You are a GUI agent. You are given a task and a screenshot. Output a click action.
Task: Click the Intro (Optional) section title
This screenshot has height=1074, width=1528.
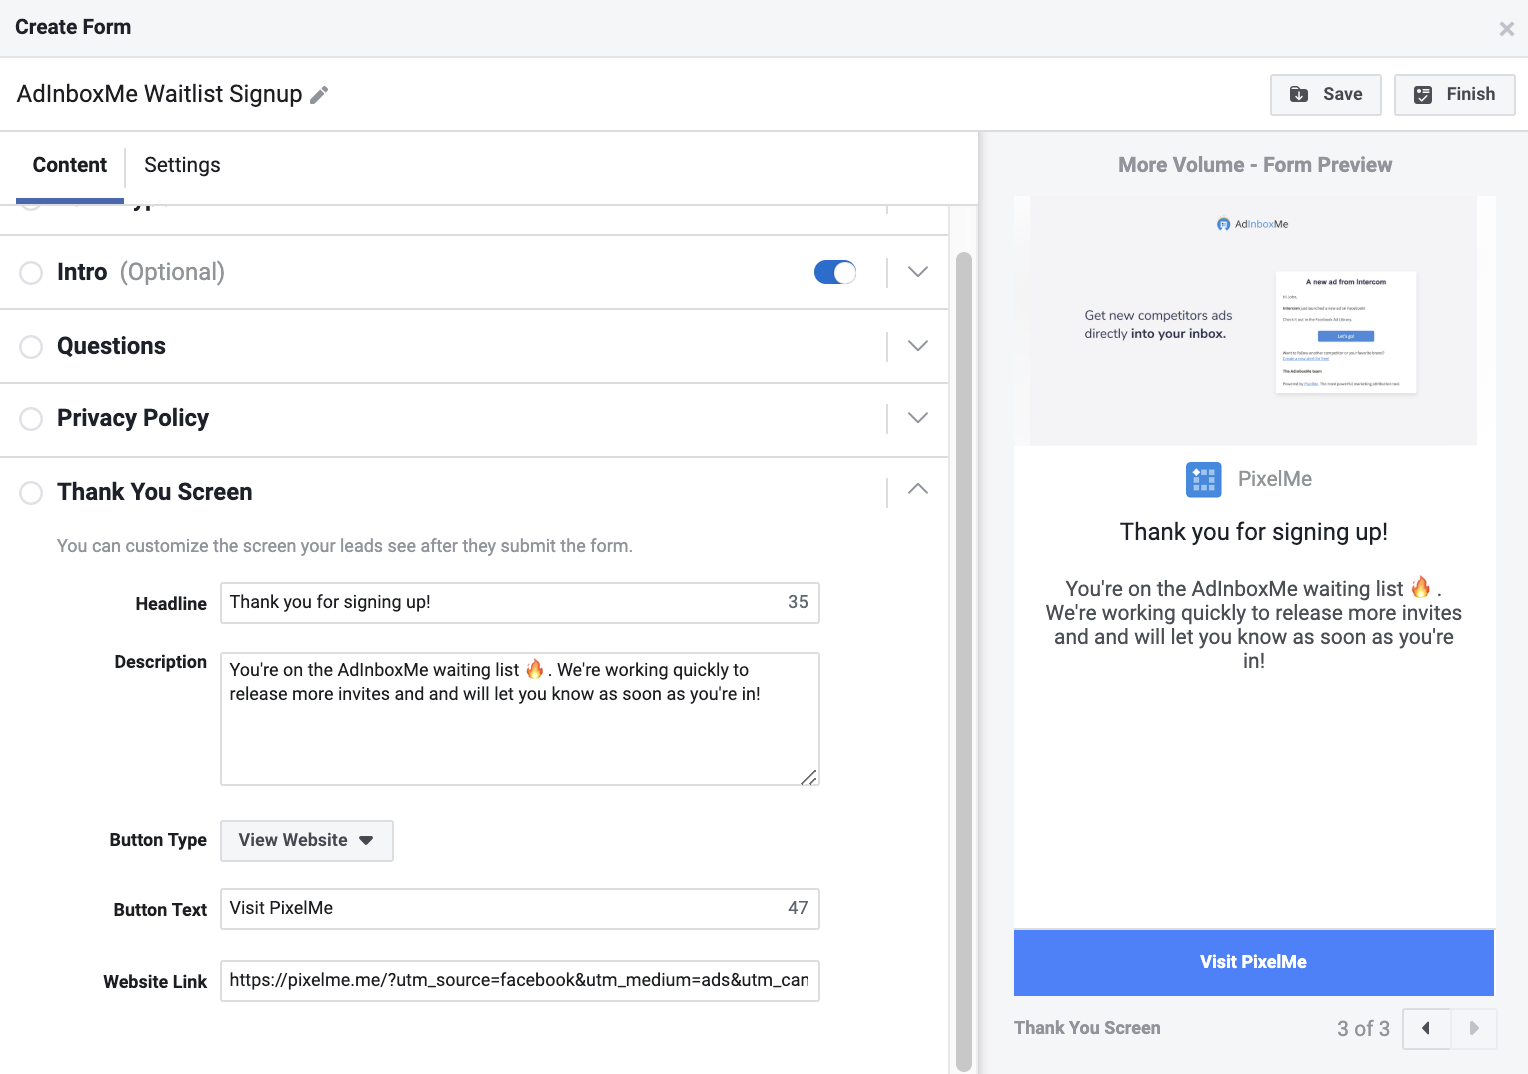(x=141, y=272)
